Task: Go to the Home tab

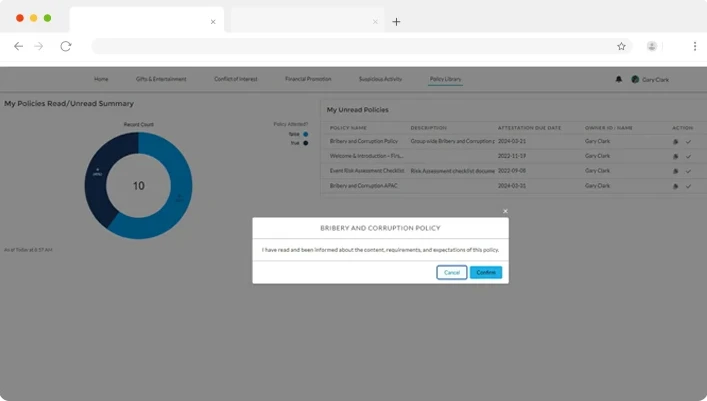Action: point(101,79)
